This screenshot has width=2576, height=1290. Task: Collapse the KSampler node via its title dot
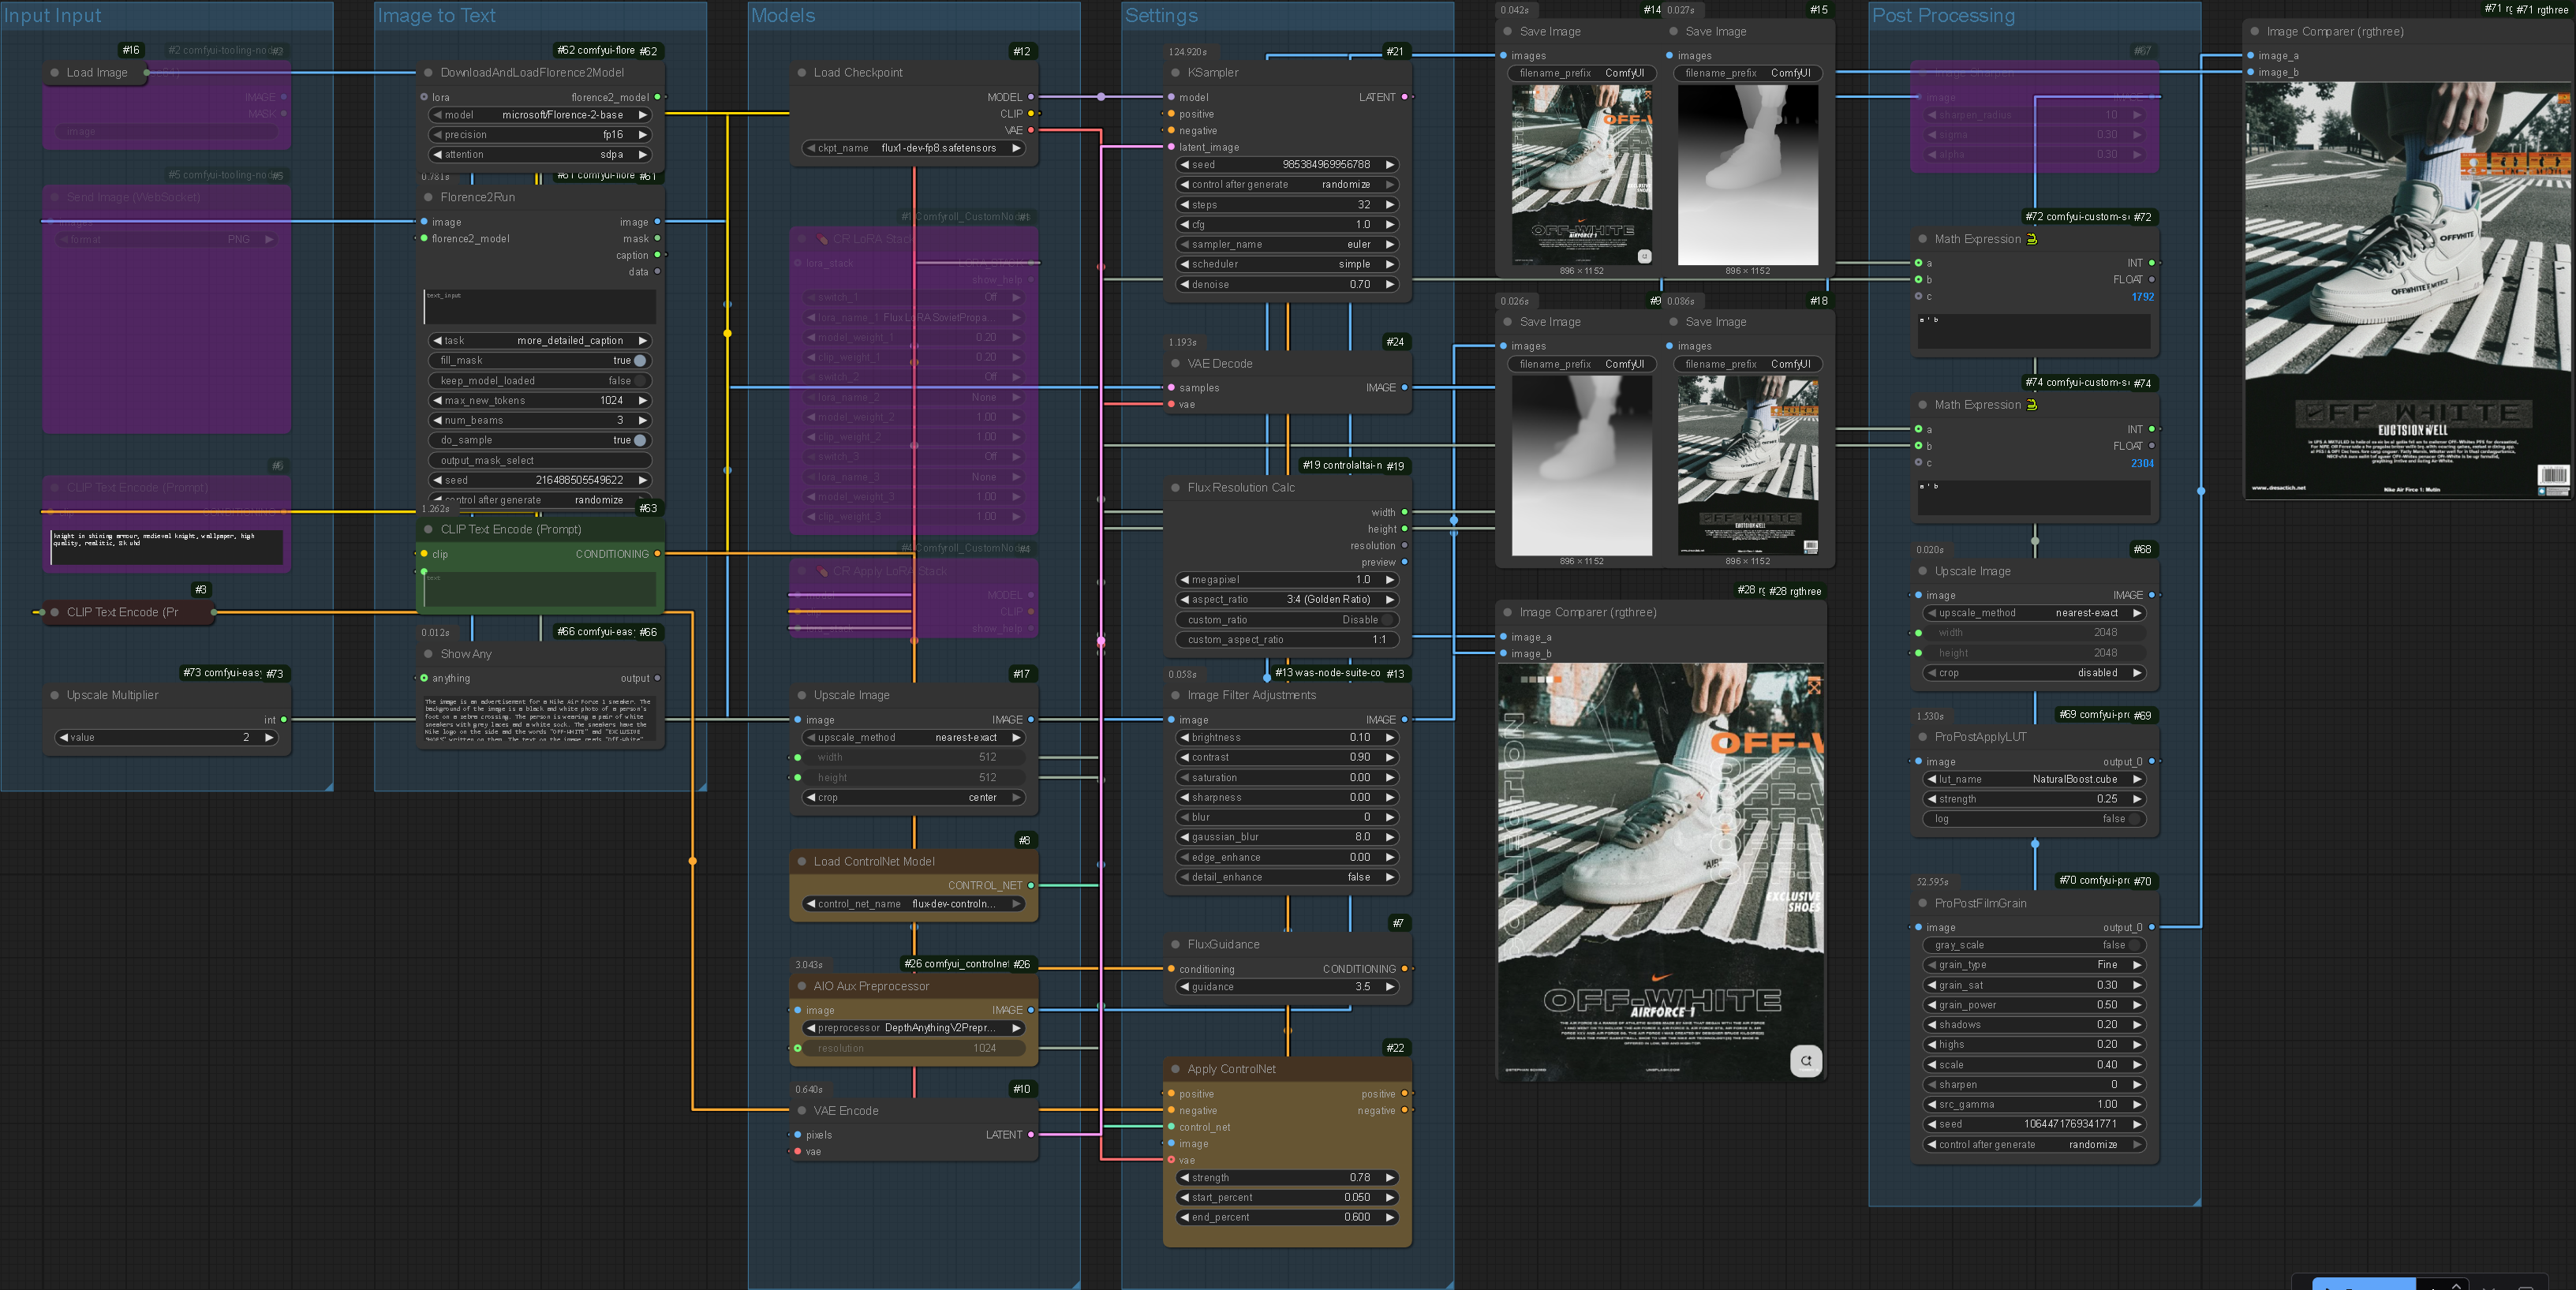pyautogui.click(x=1175, y=73)
